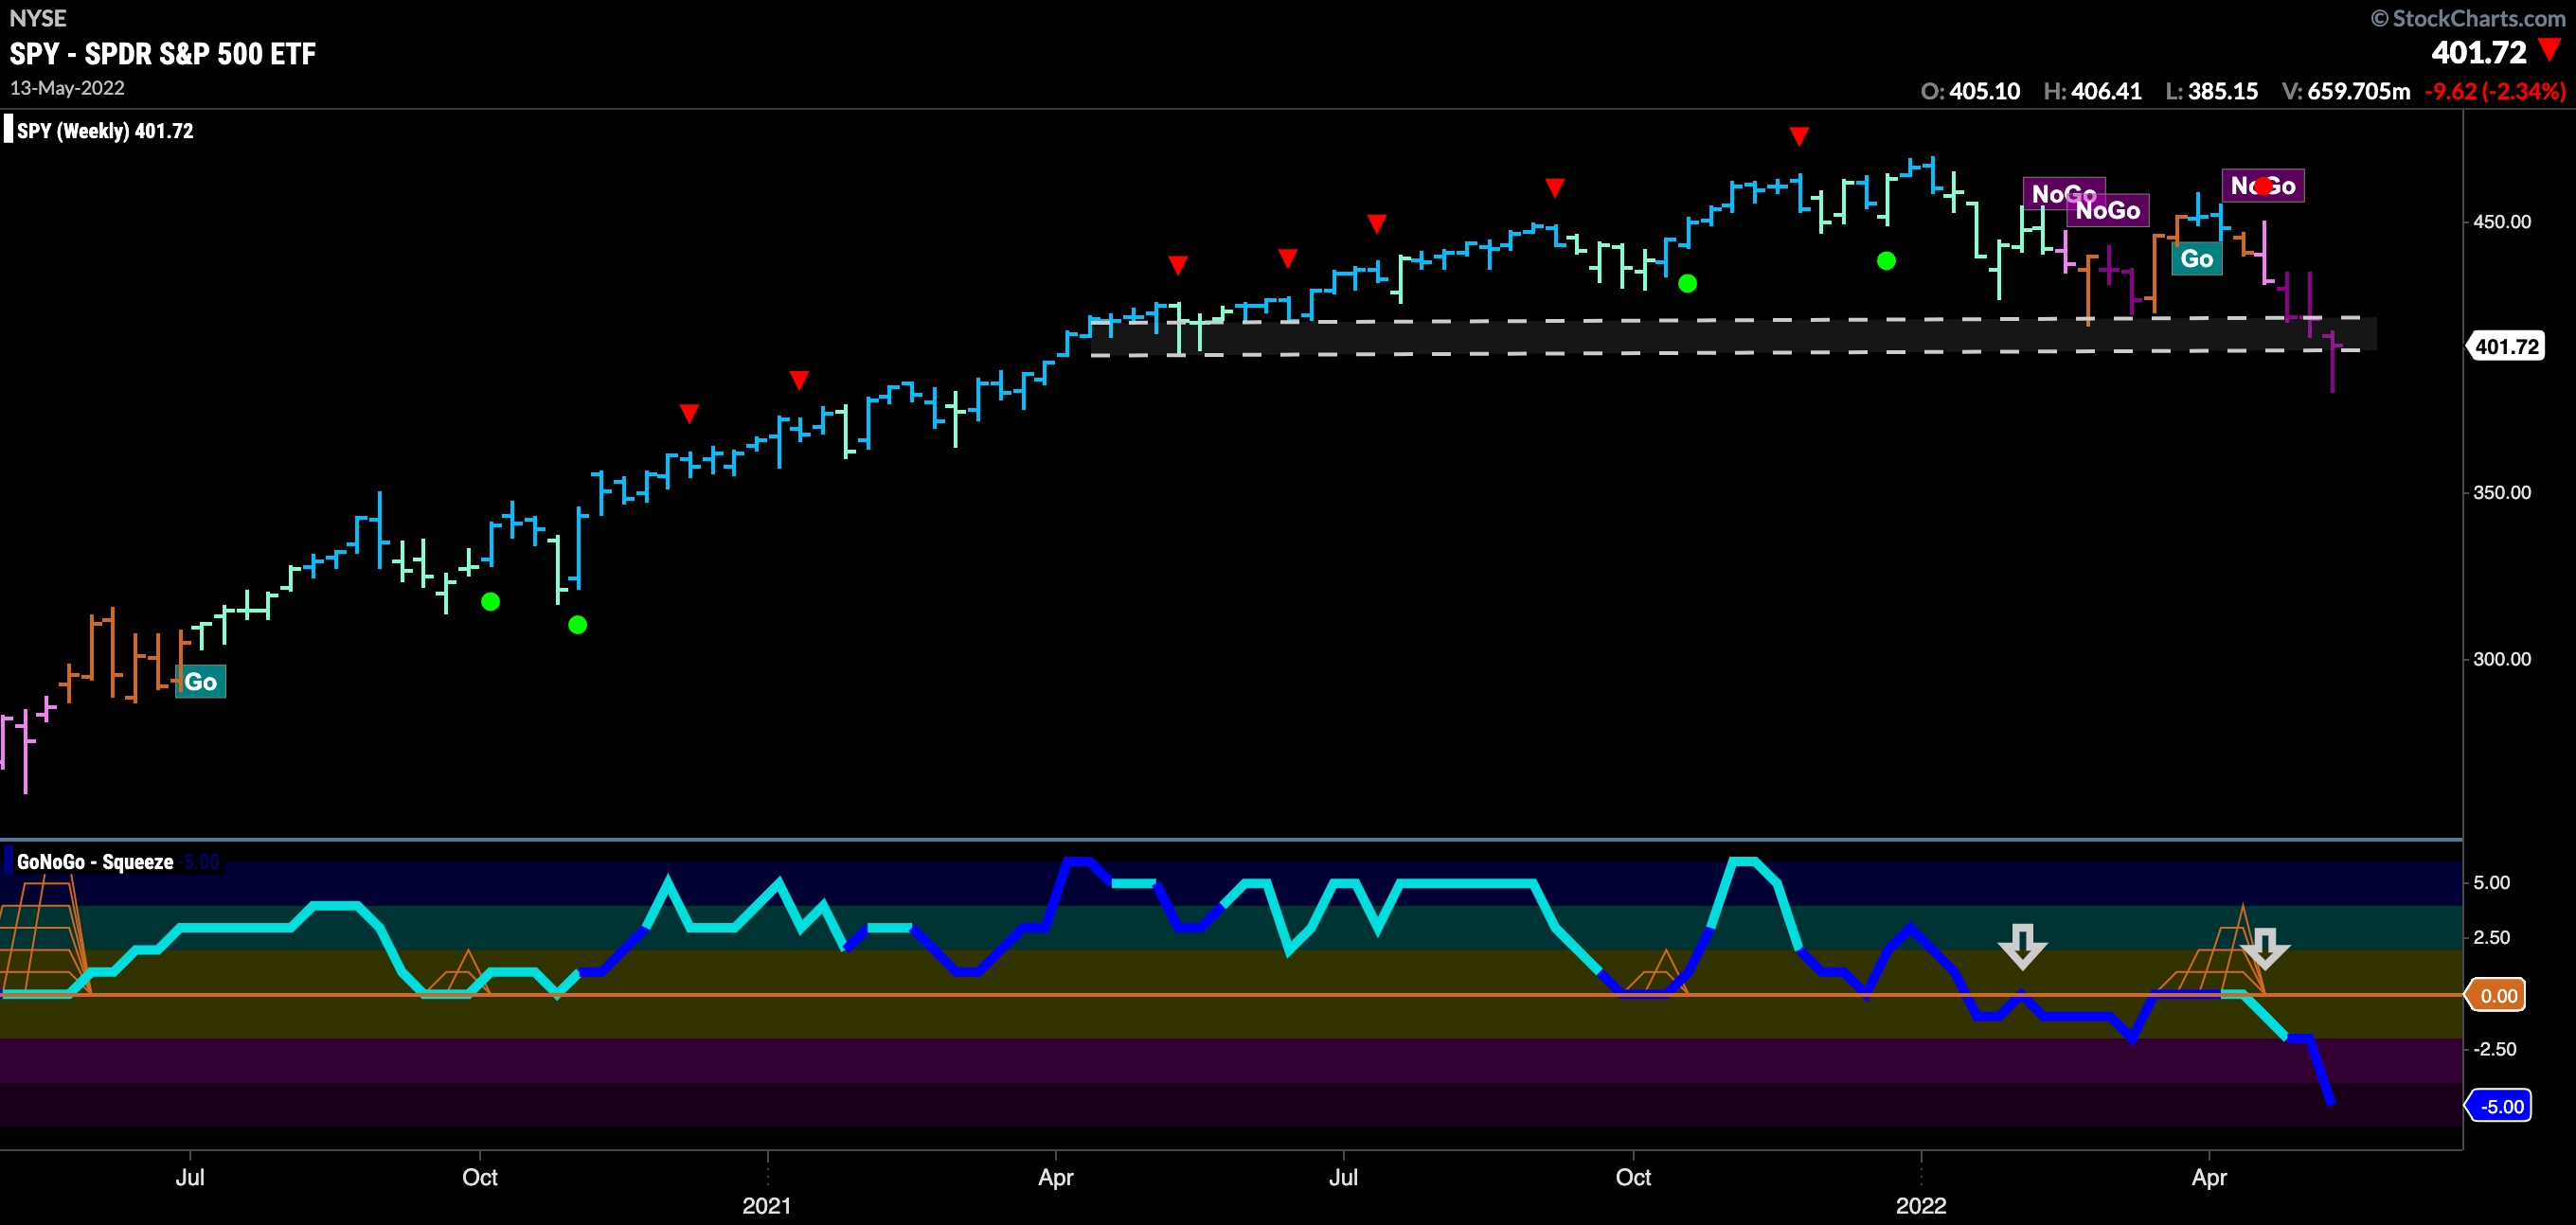Select the O: 405.10 open value
The height and width of the screenshot is (1225, 2576).
click(1970, 91)
